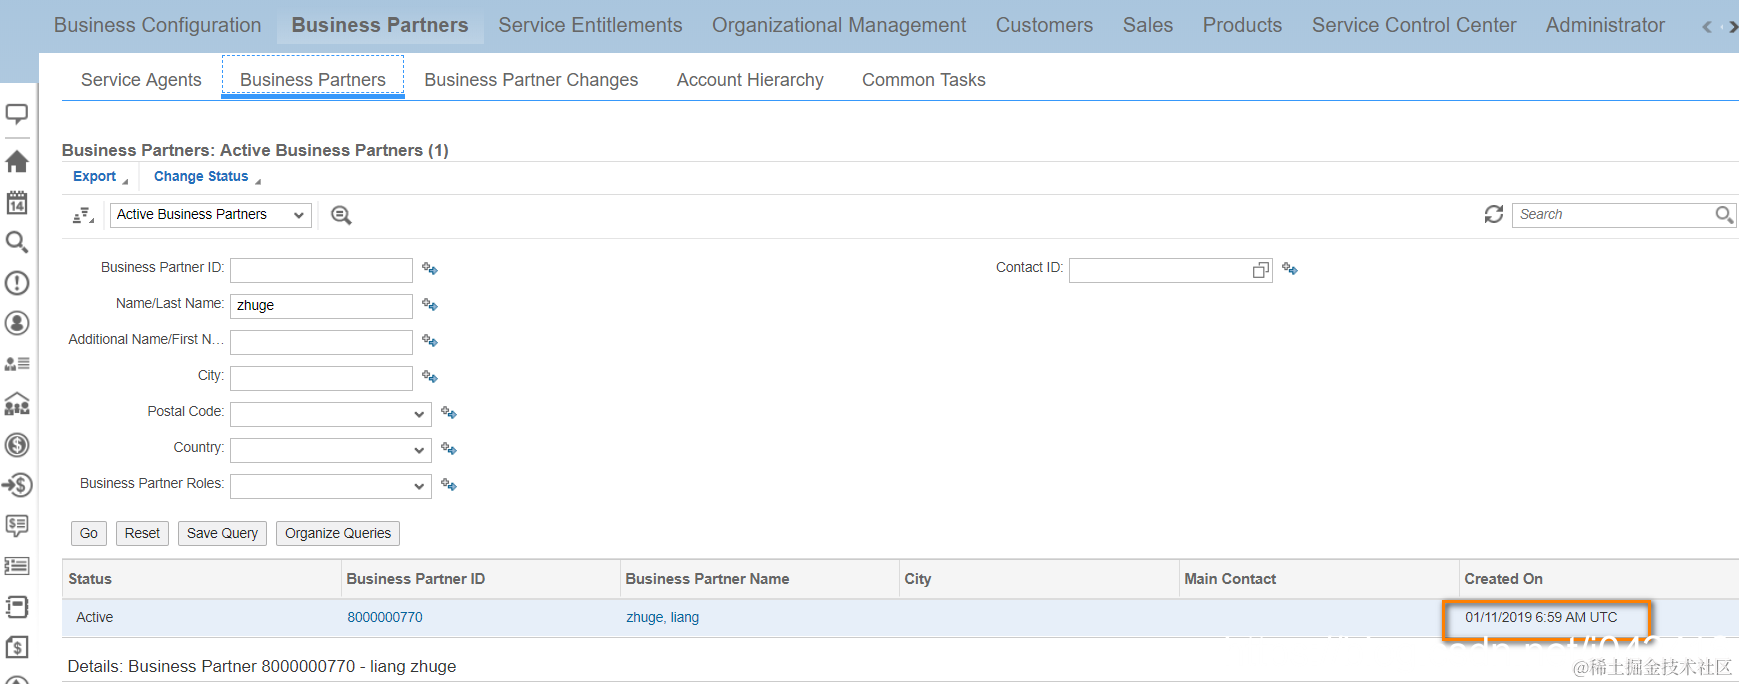1739x684 pixels.
Task: Open the contact list icon in sidebar
Action: pyautogui.click(x=17, y=364)
